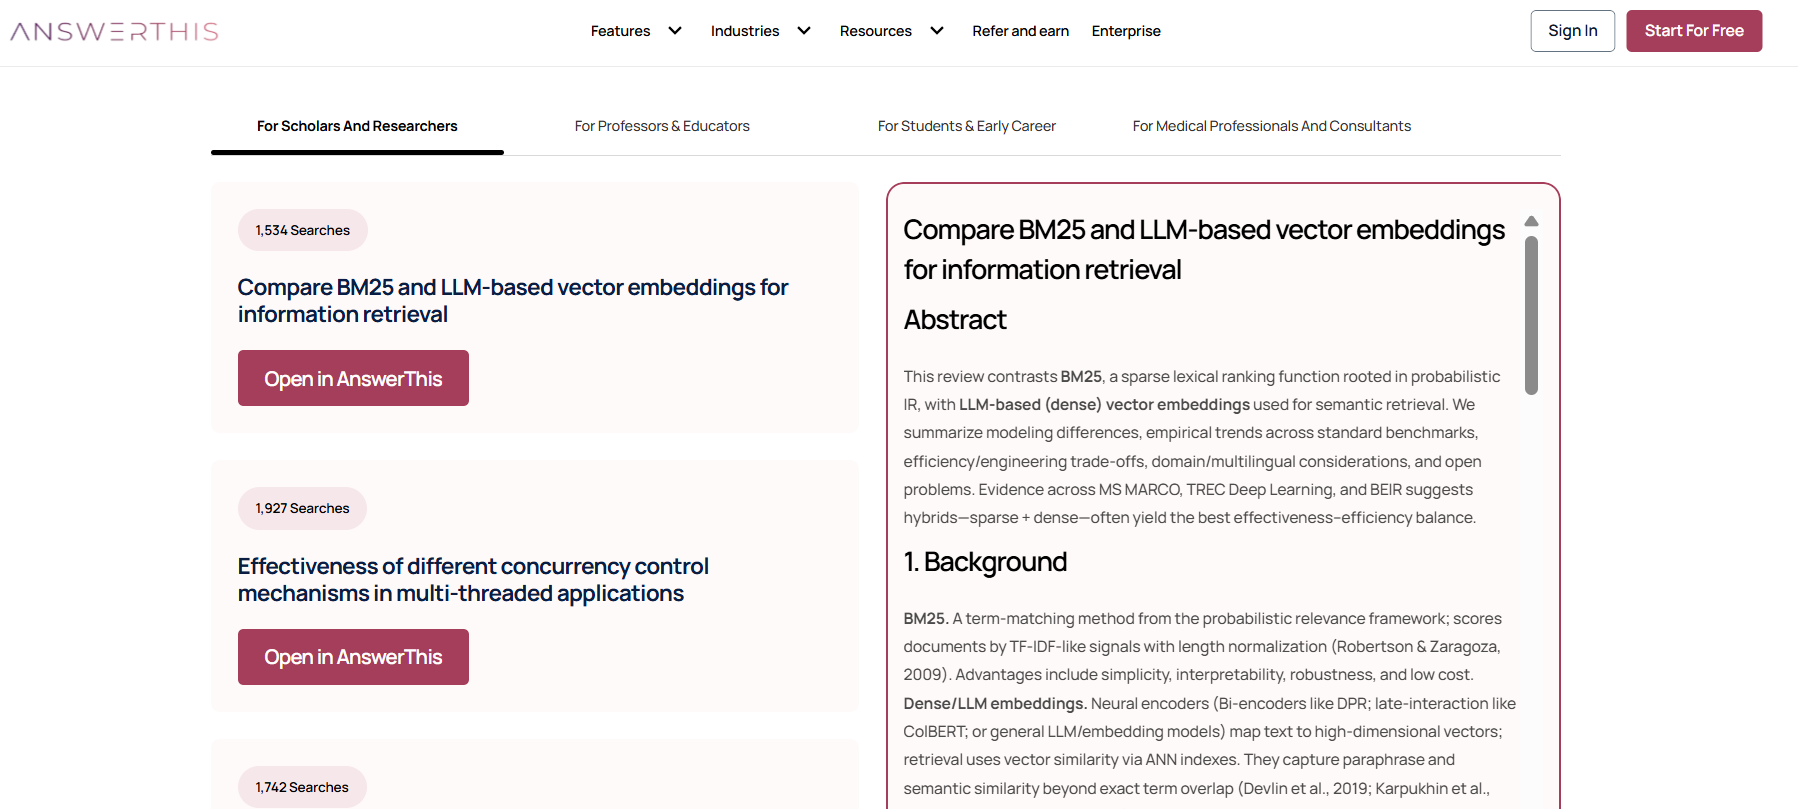Click the Sign In button
The height and width of the screenshot is (809, 1798).
pos(1573,31)
